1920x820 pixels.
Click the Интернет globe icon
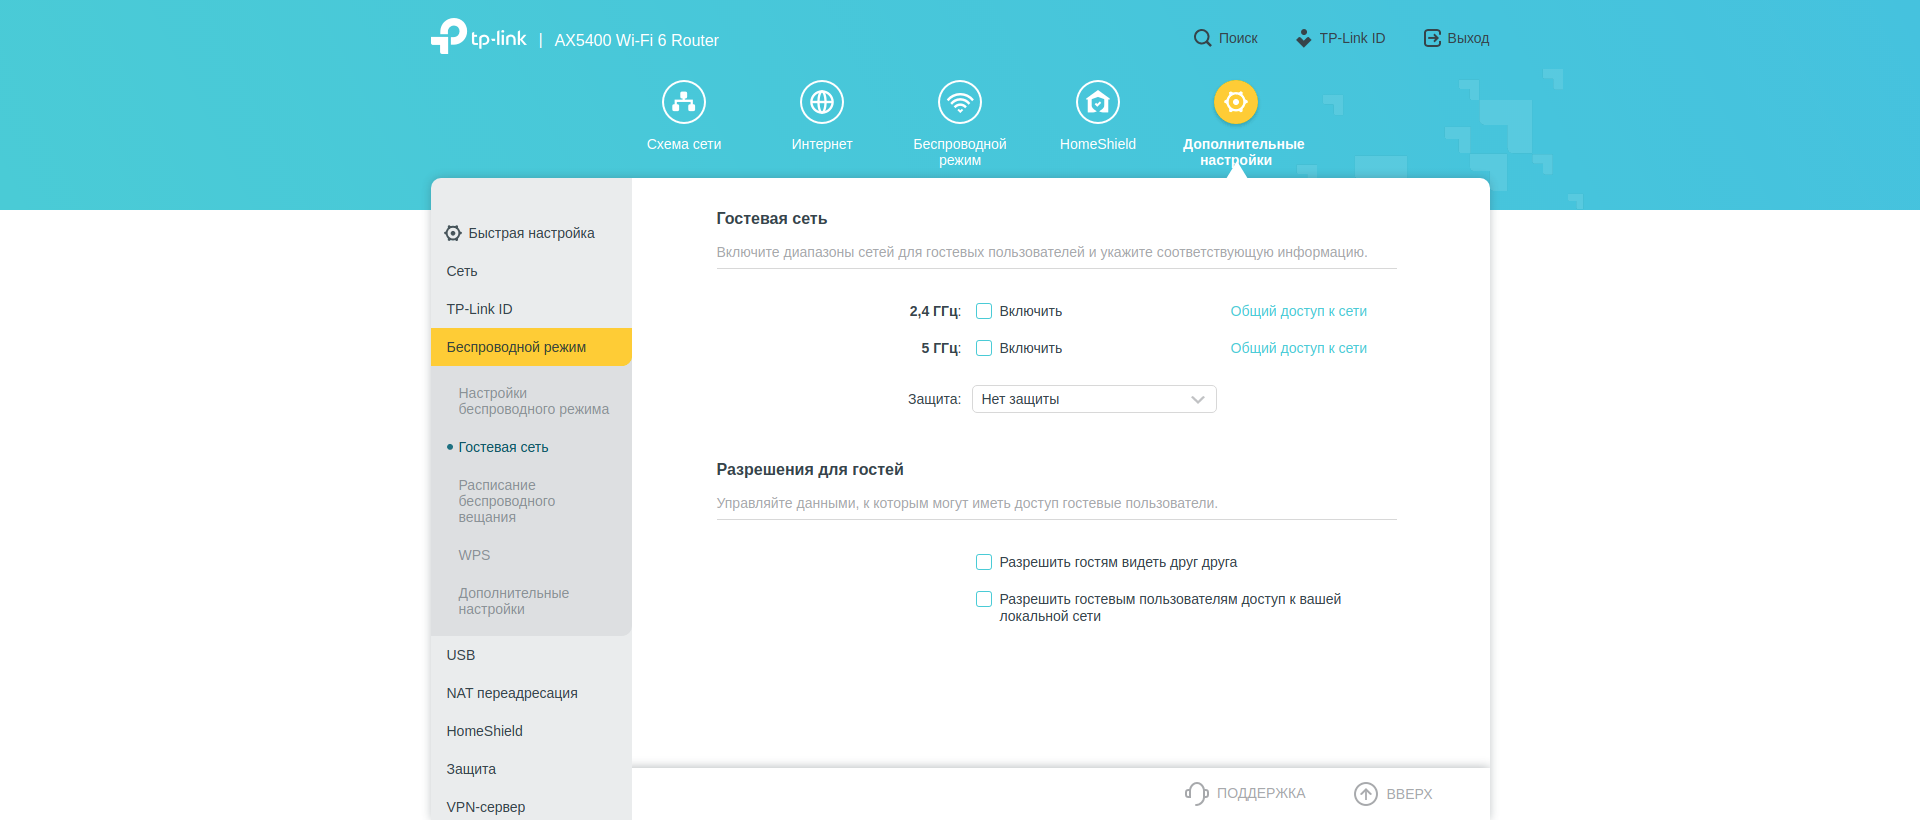click(x=822, y=102)
